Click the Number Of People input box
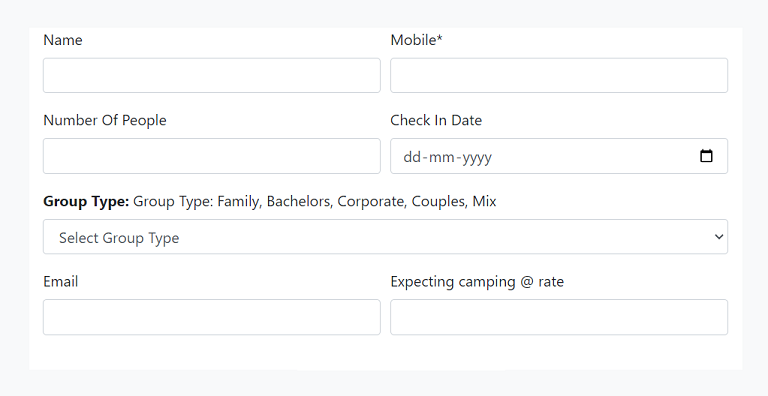The image size is (768, 396). 212,156
